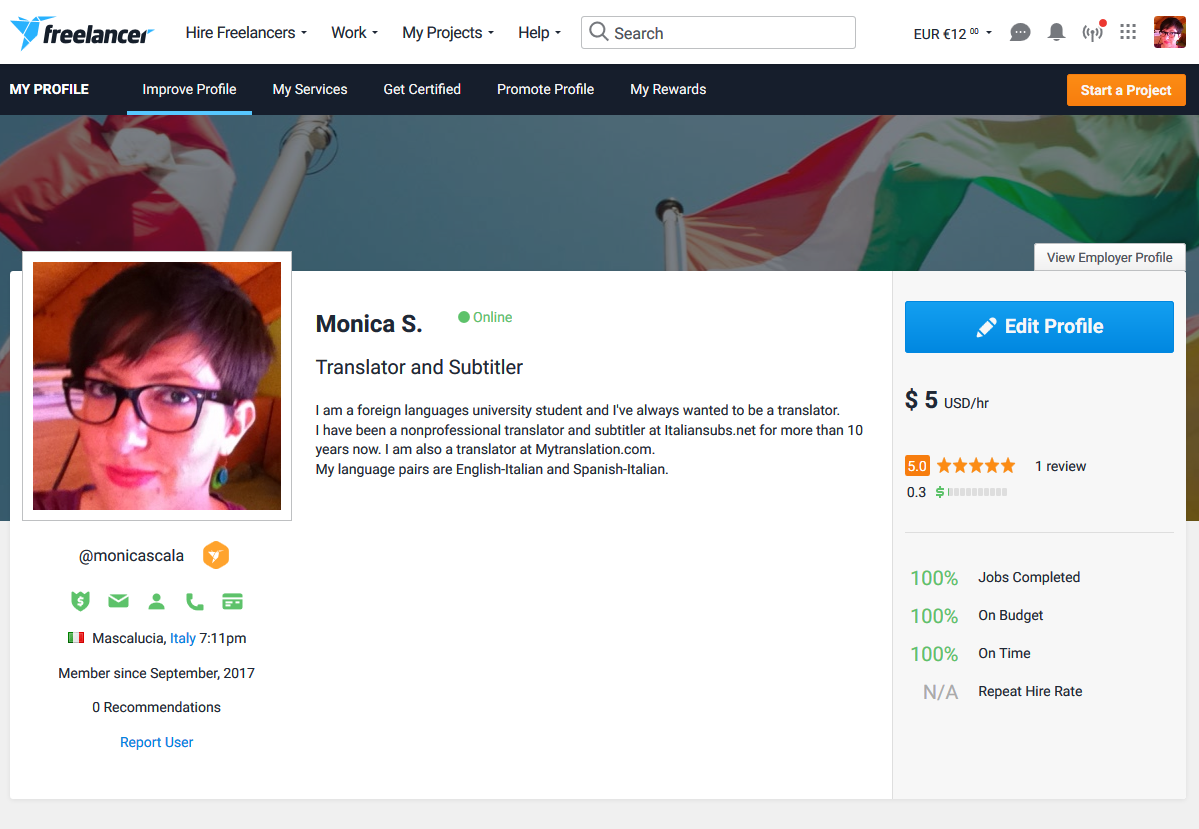Click the live feed broadcast icon
Screen dimensions: 1199x829
[x=1092, y=33]
